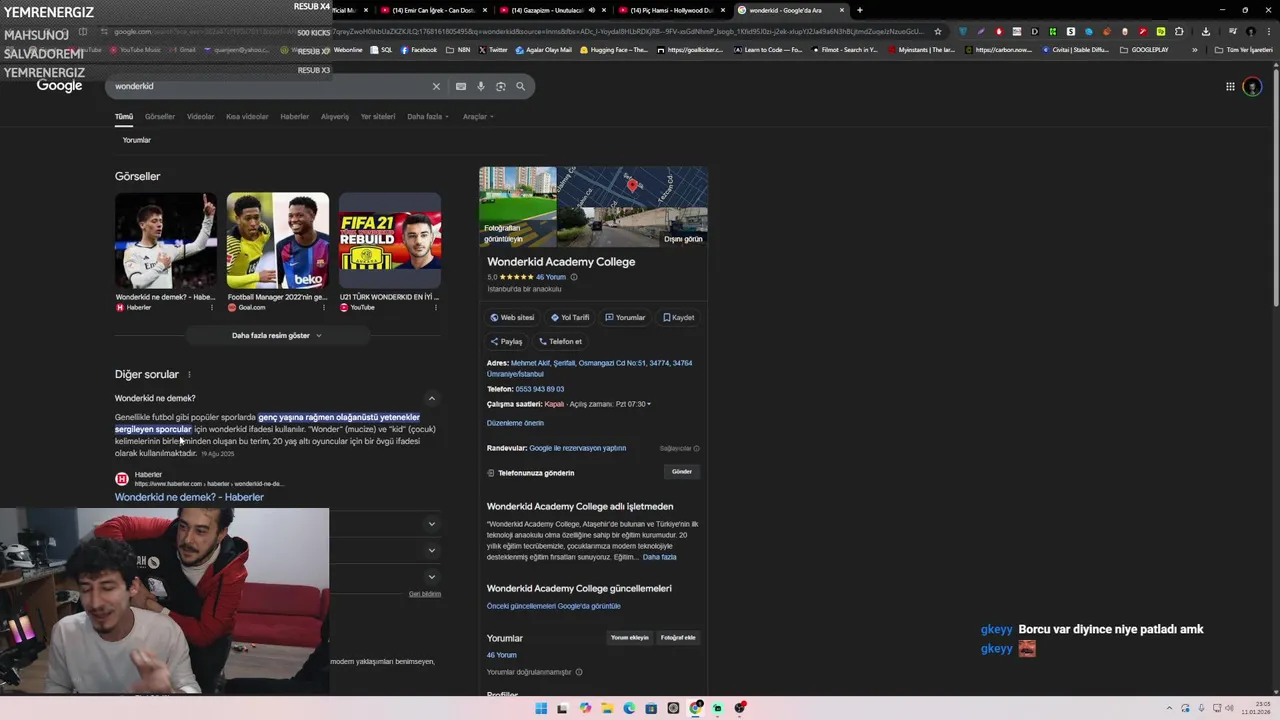Screen dimensions: 1280x720
Task: Switch to the Videolar tab
Action: pyautogui.click(x=201, y=117)
